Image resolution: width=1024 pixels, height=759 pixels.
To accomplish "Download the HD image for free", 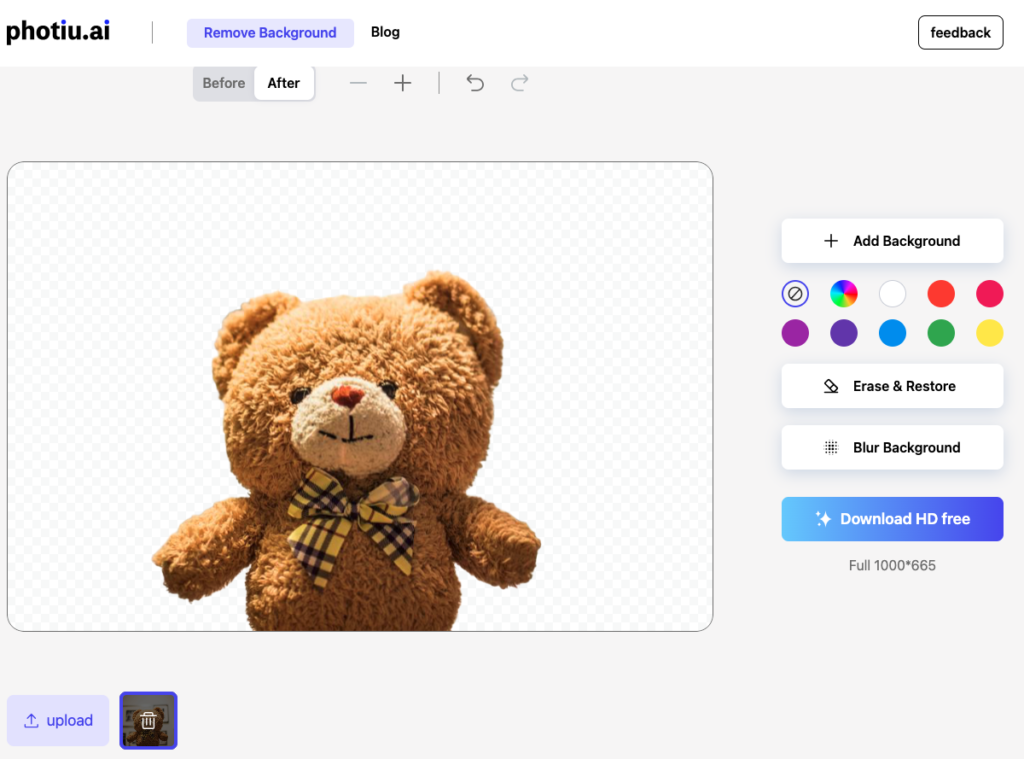I will [892, 519].
